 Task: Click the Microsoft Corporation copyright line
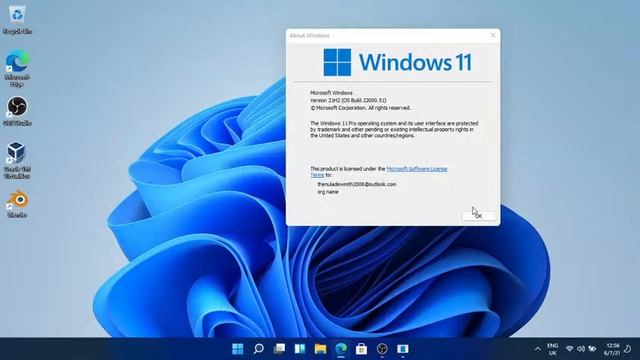coord(360,108)
